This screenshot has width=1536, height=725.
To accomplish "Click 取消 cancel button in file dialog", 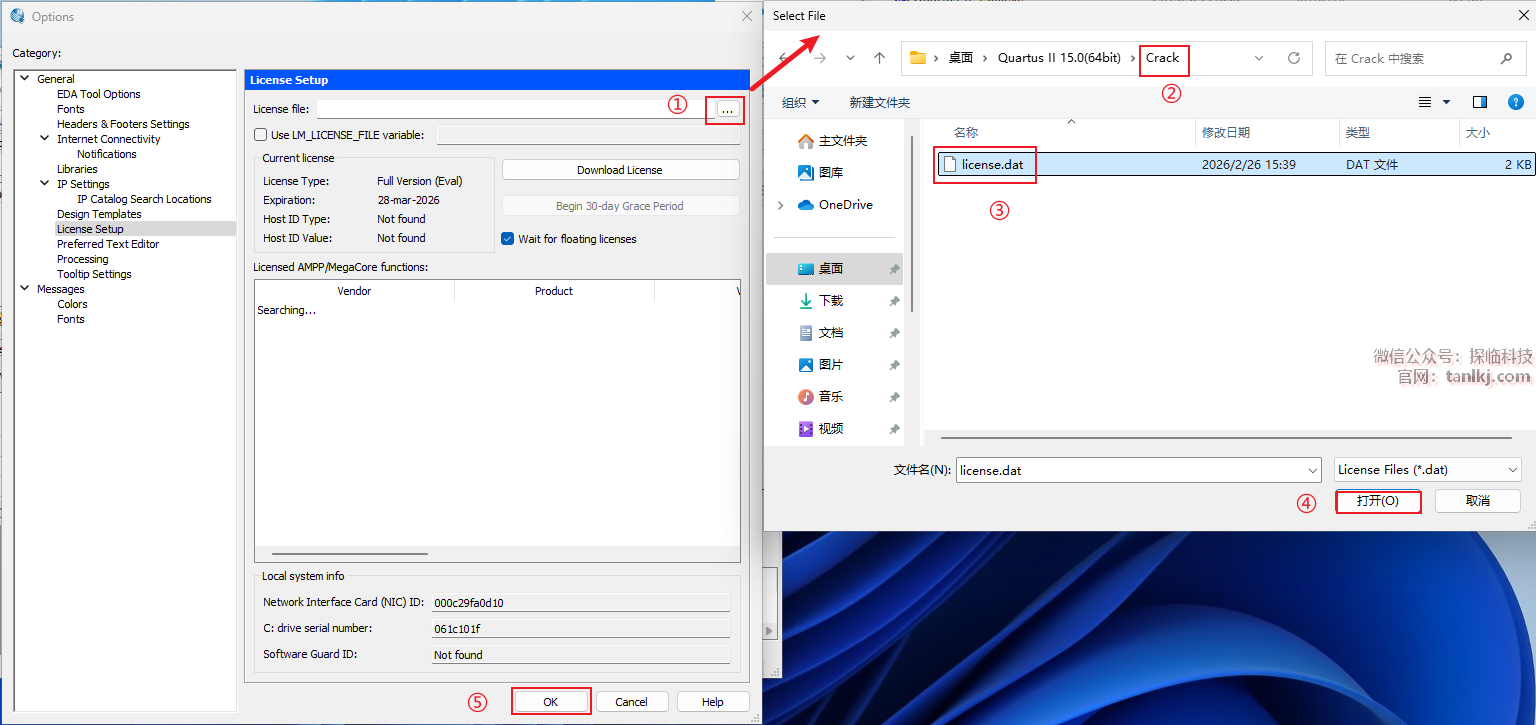I will click(1478, 500).
